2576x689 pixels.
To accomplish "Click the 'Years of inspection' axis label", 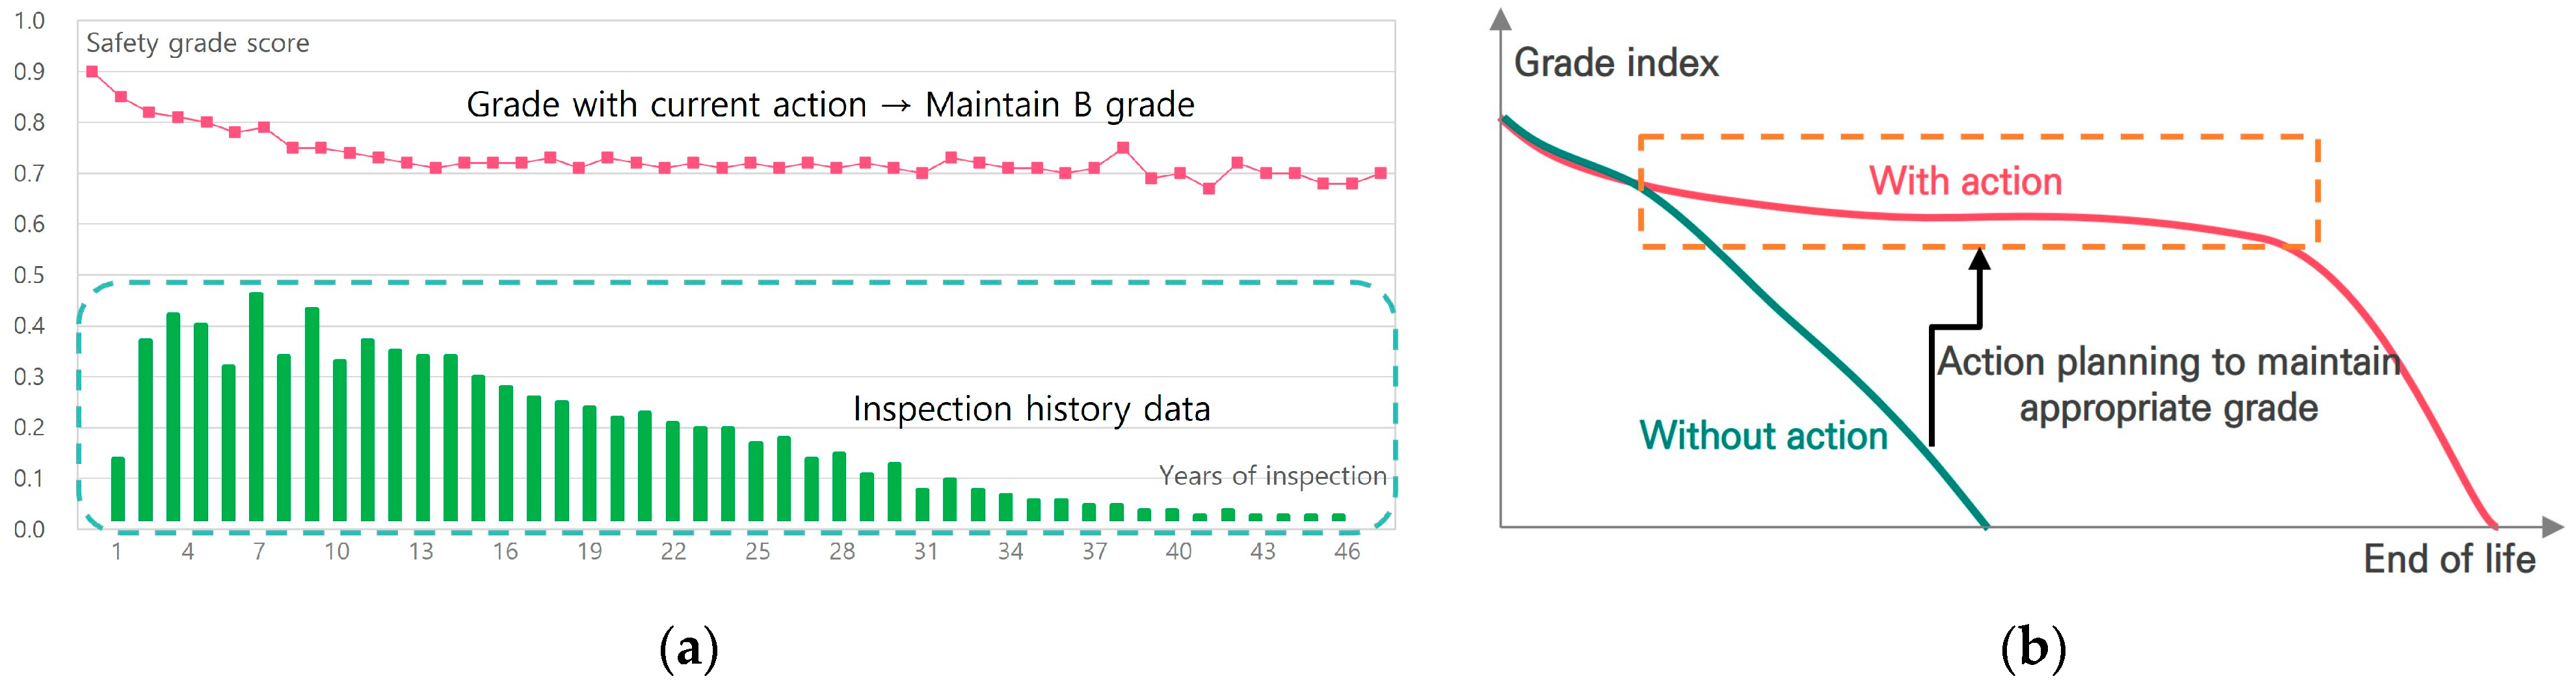I will pyautogui.click(x=1272, y=476).
